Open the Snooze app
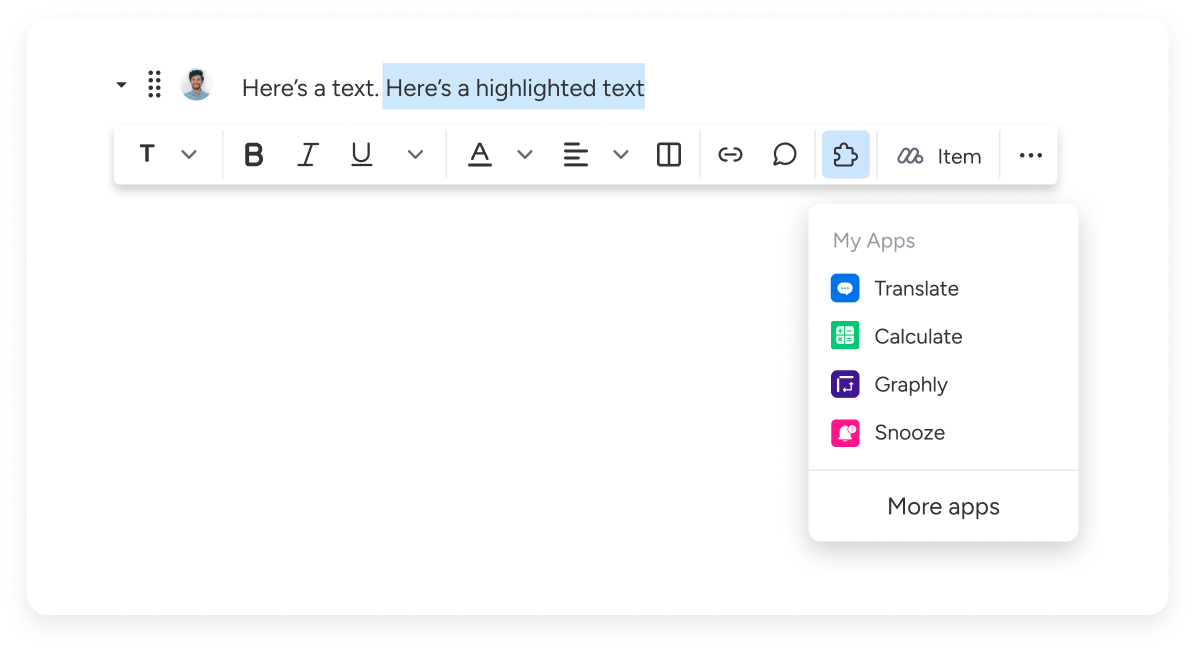This screenshot has width=1196, height=652. [x=909, y=432]
